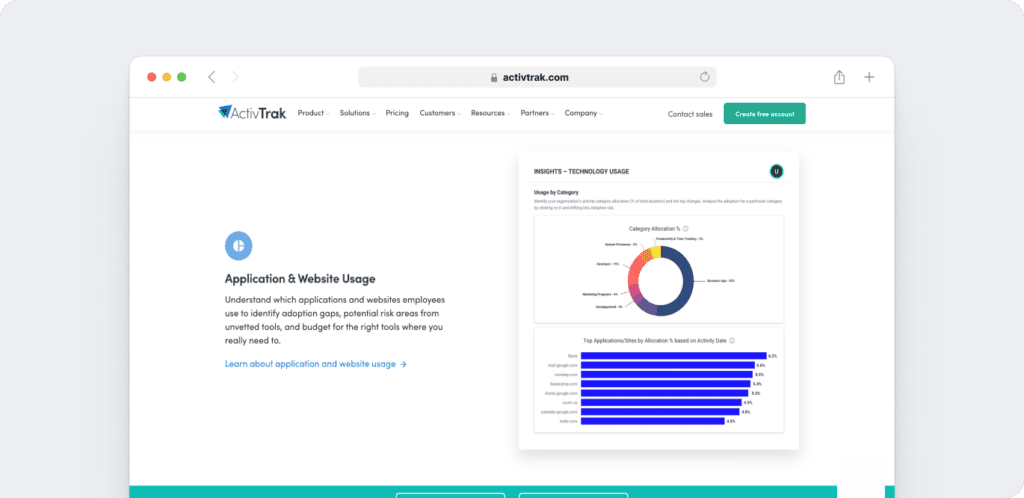Expand the Partners nav dropdown

coord(537,113)
